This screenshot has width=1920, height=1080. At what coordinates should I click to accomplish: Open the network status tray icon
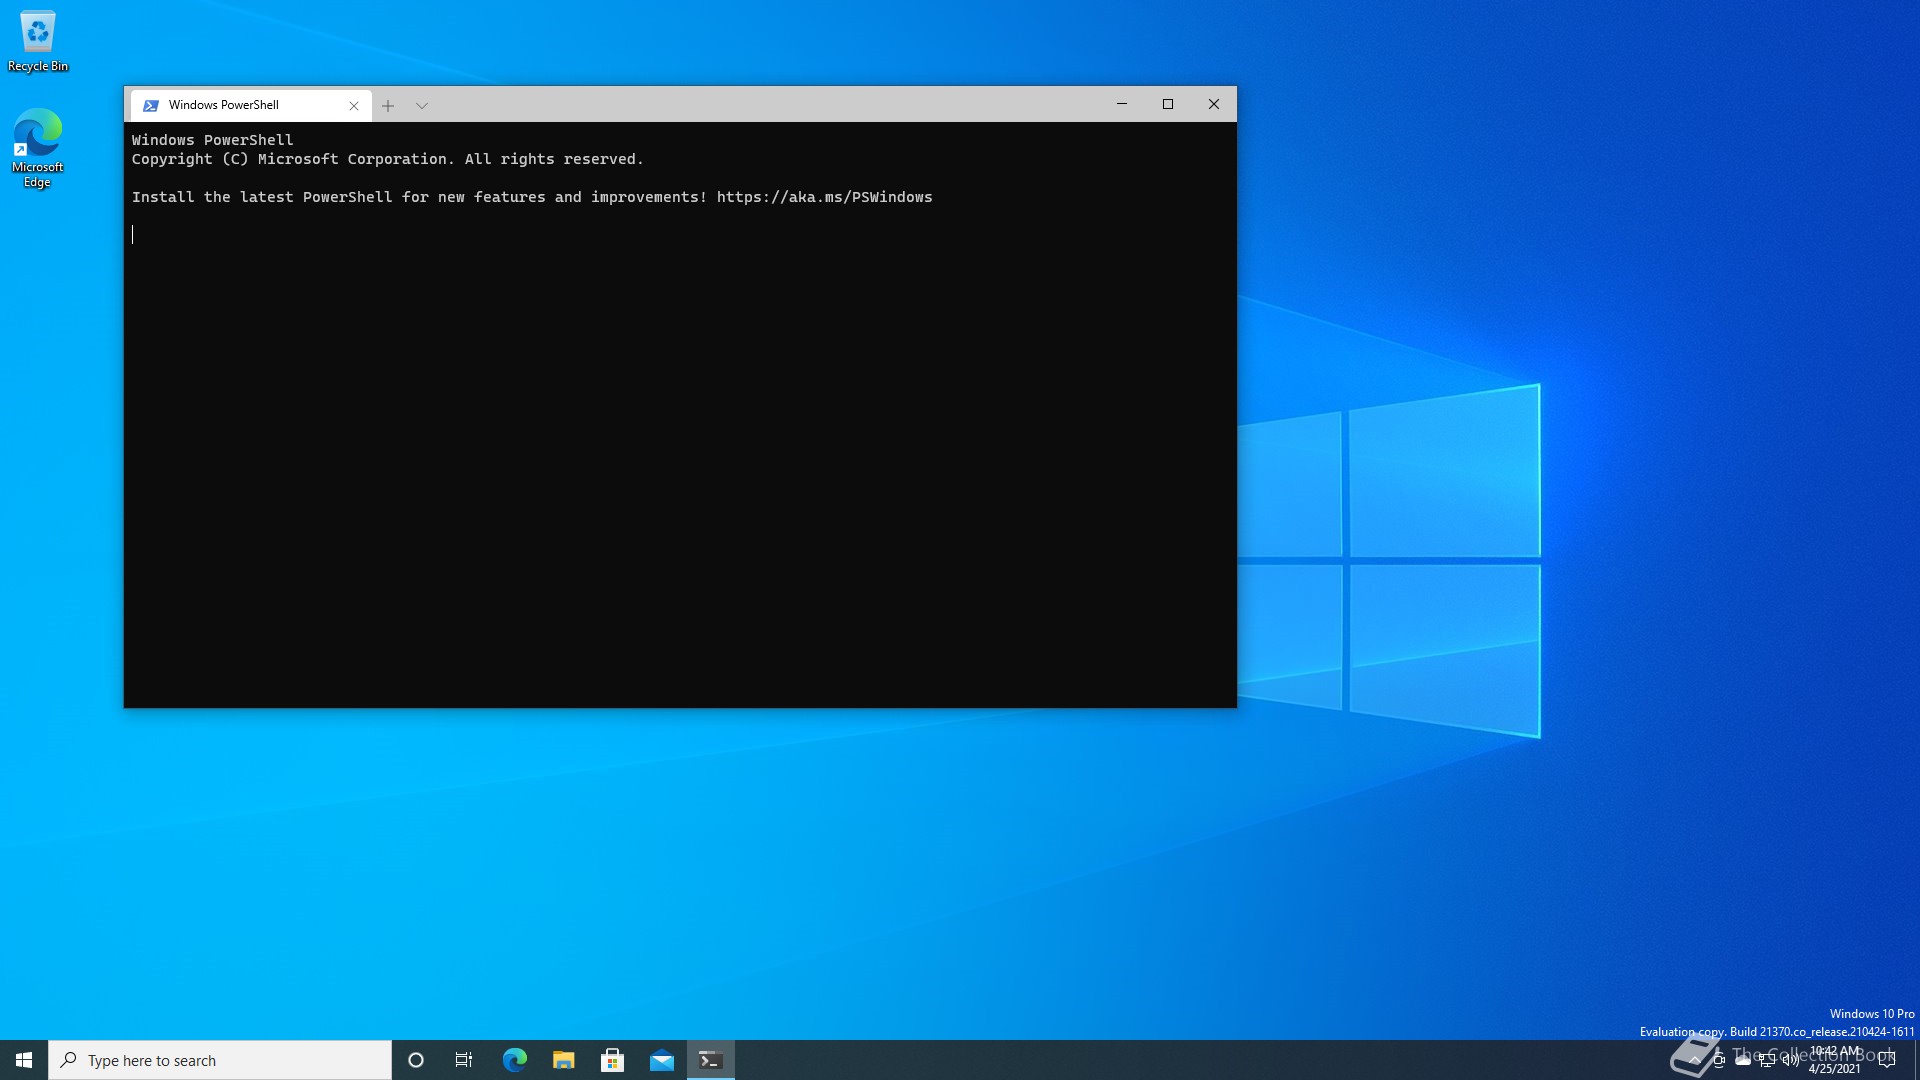1767,1060
